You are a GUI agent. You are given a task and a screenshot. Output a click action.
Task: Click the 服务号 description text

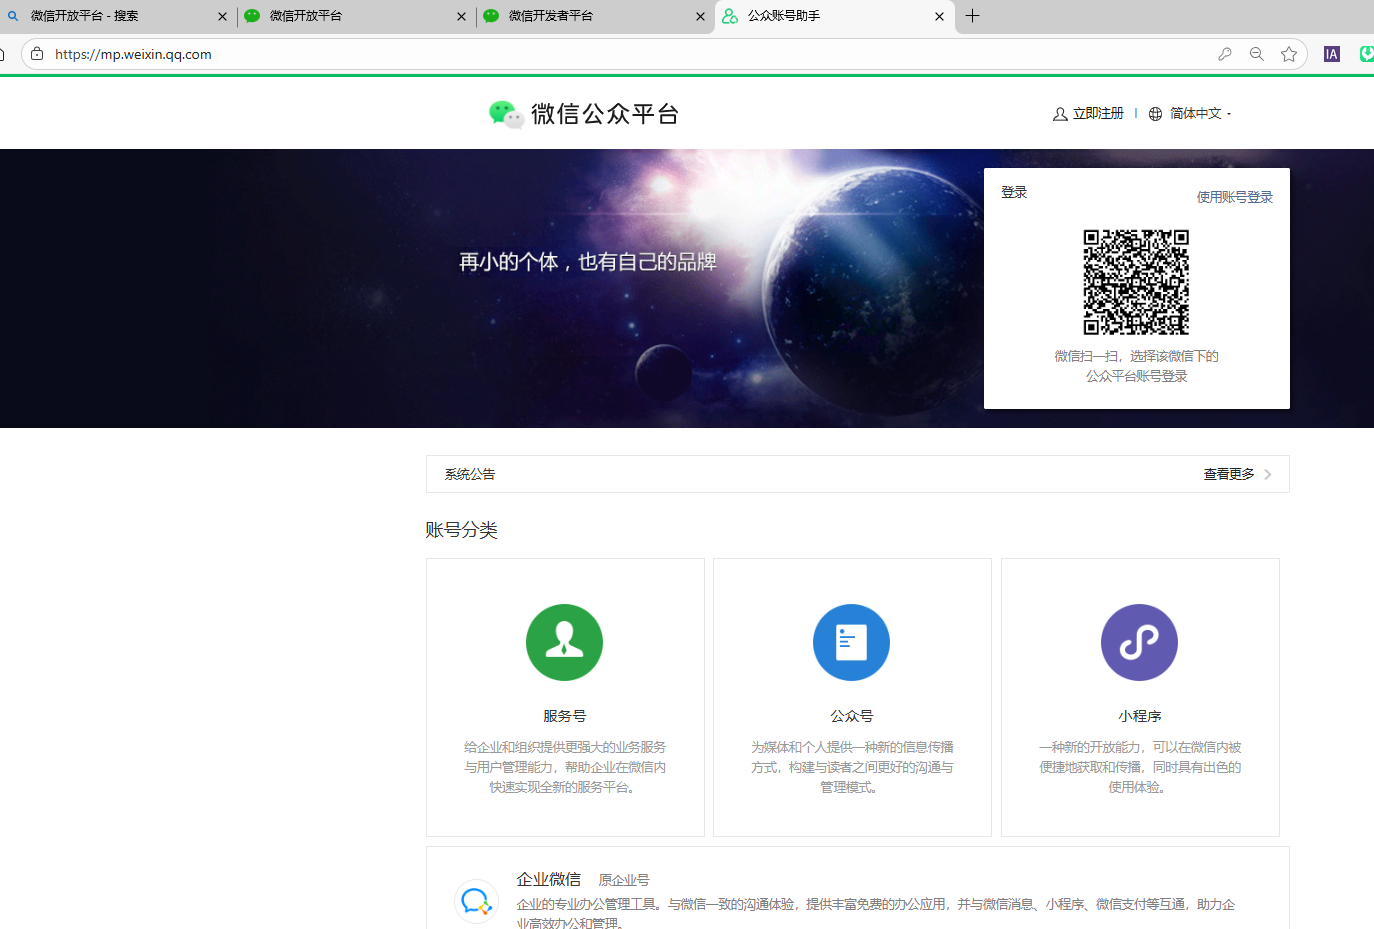point(565,767)
